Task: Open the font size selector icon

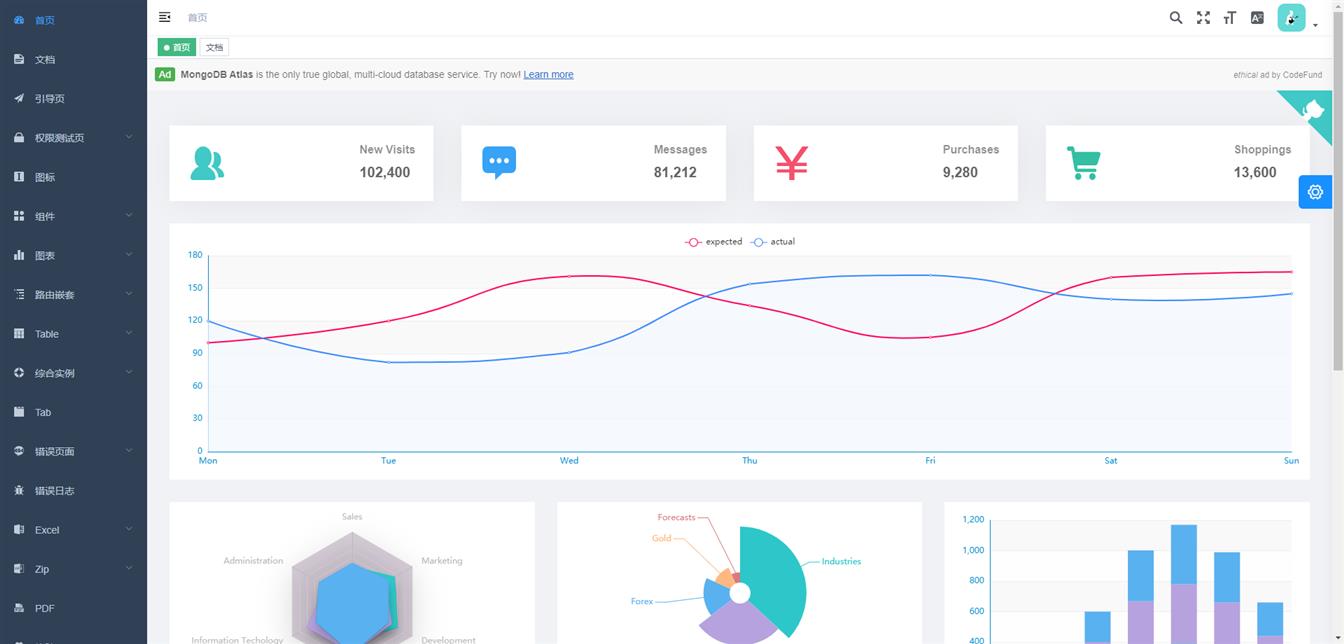Action: (x=1230, y=17)
